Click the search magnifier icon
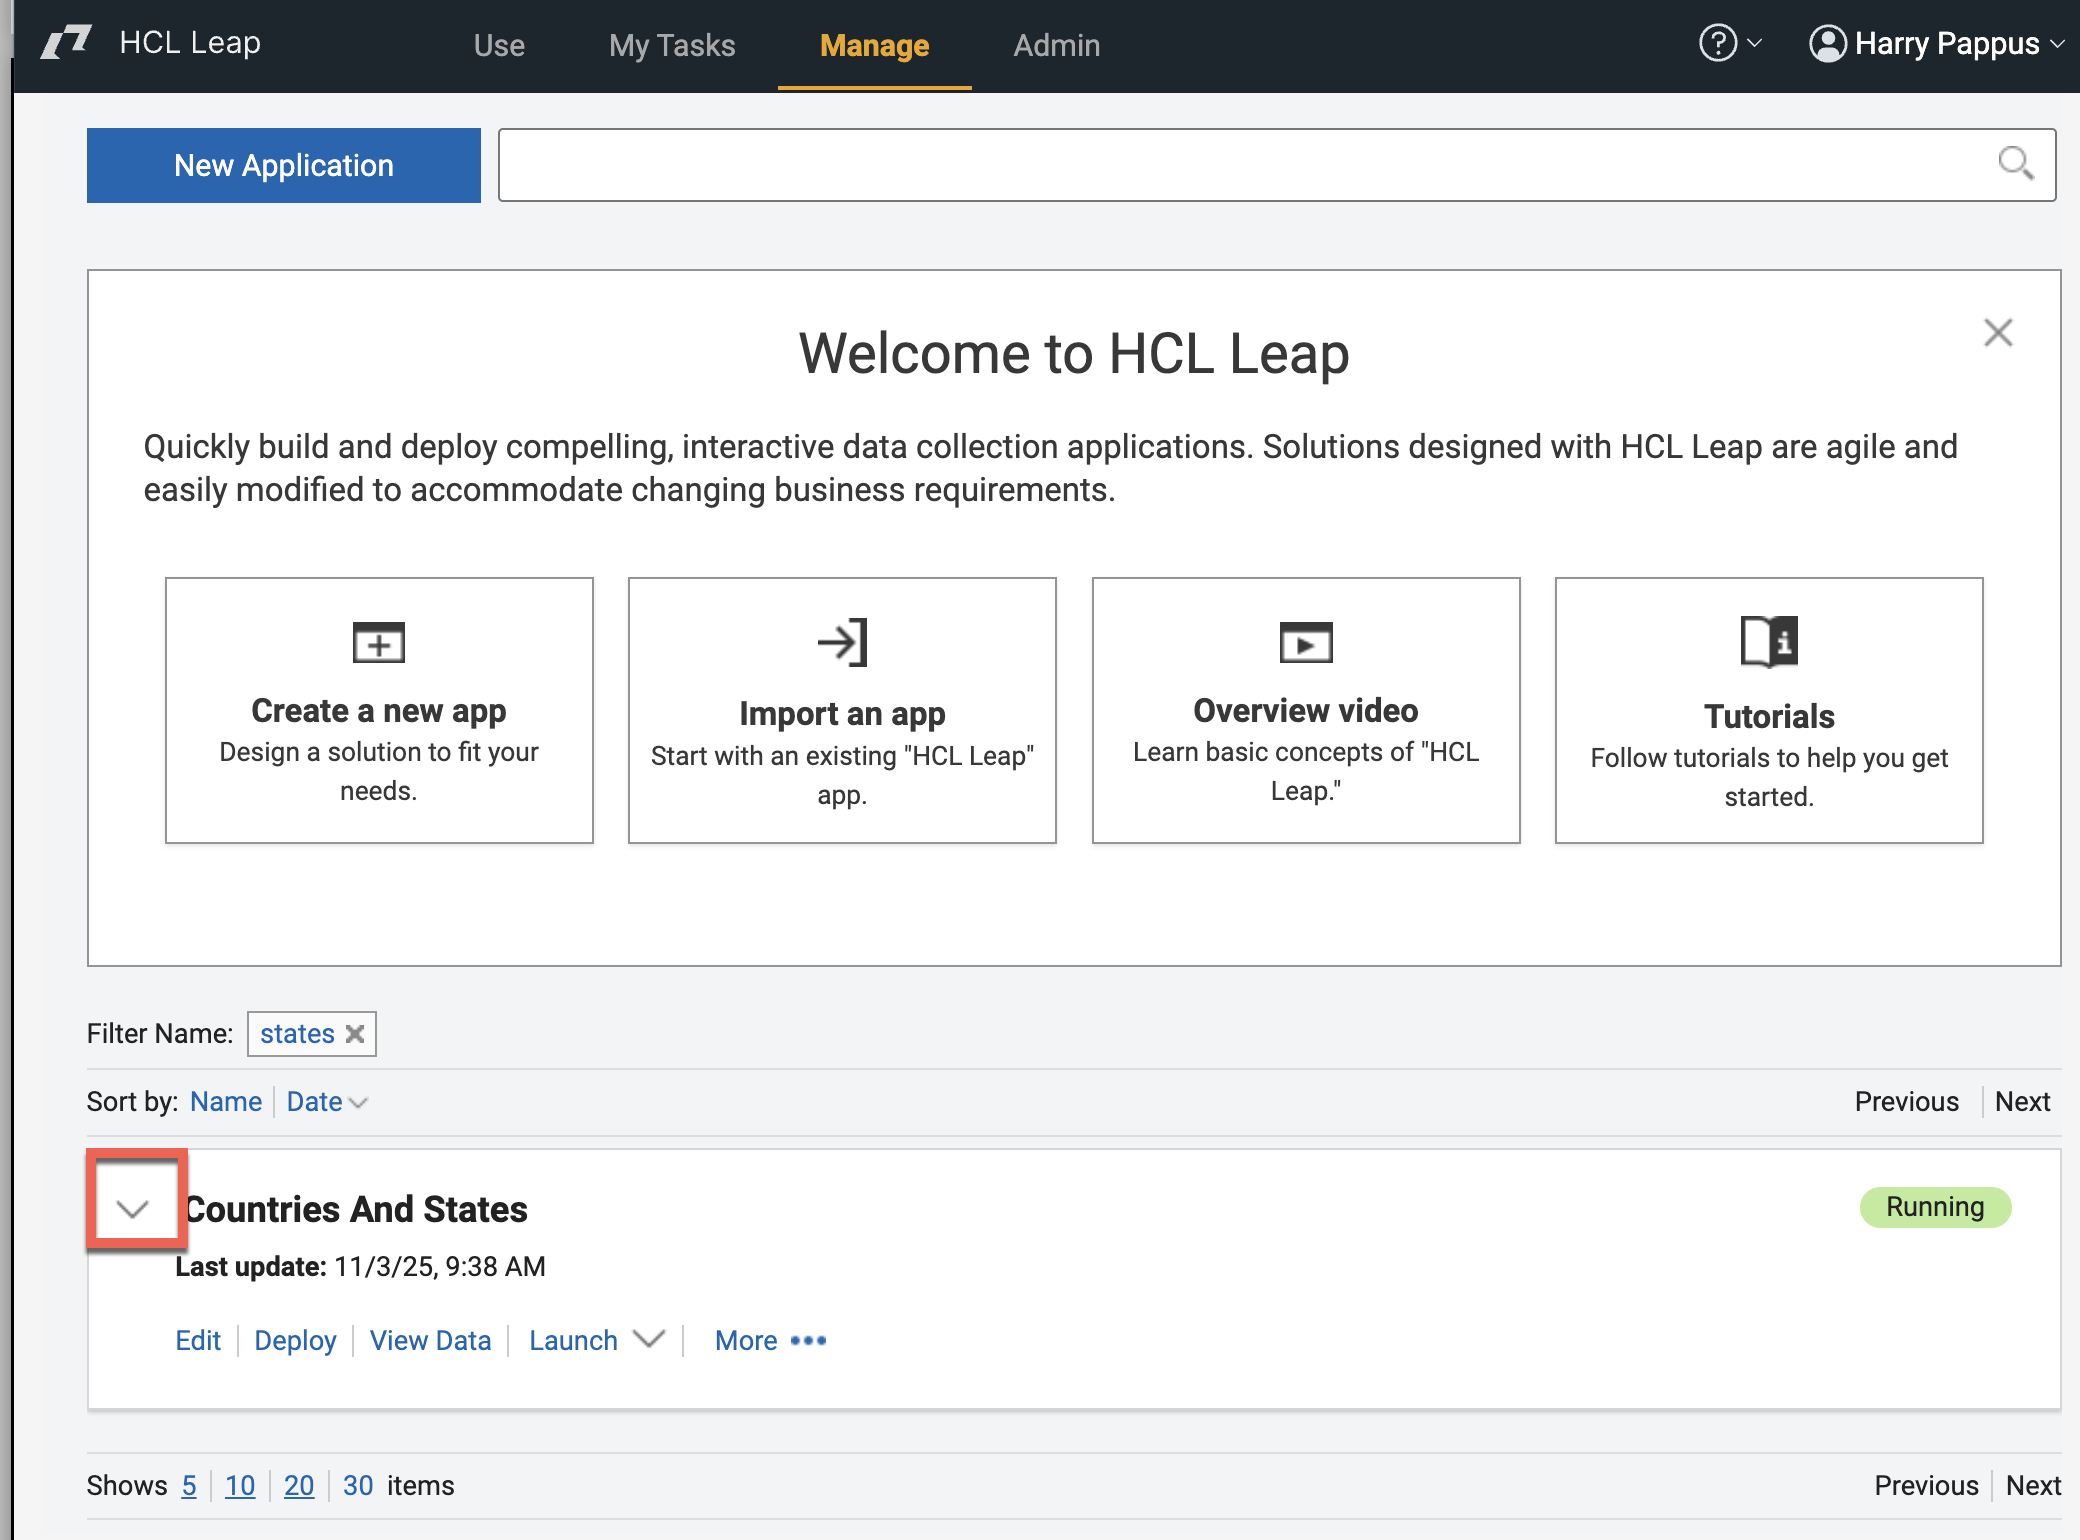Image resolution: width=2080 pixels, height=1540 pixels. [x=2015, y=163]
